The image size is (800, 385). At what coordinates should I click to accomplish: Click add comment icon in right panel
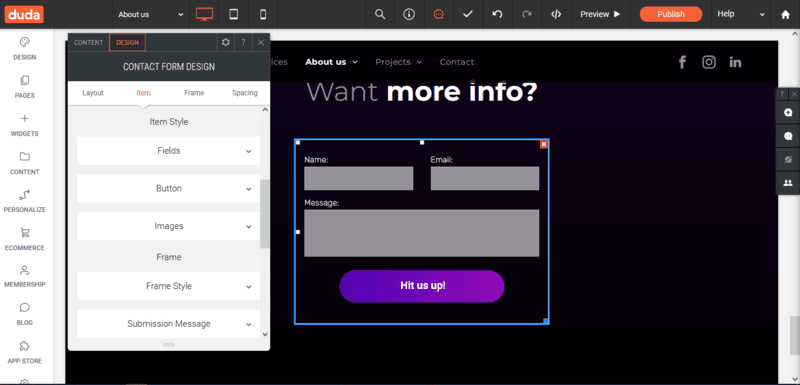pyautogui.click(x=788, y=113)
